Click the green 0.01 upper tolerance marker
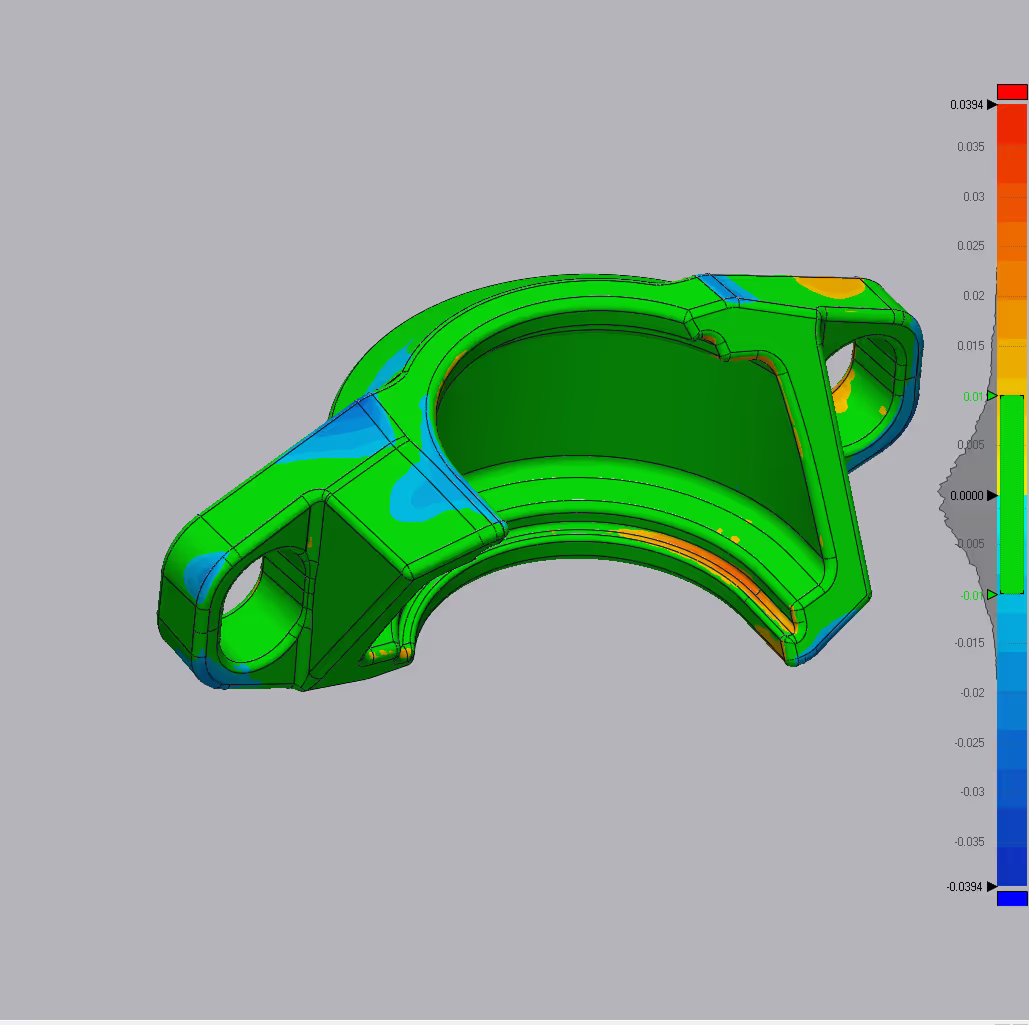This screenshot has height=1025, width=1029. pyautogui.click(x=992, y=396)
